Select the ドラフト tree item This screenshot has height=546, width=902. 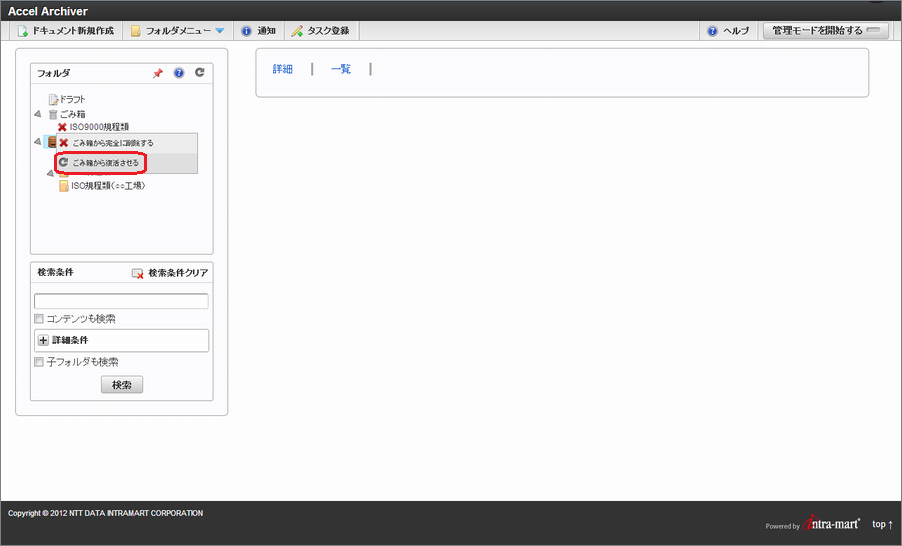pyautogui.click(x=73, y=100)
